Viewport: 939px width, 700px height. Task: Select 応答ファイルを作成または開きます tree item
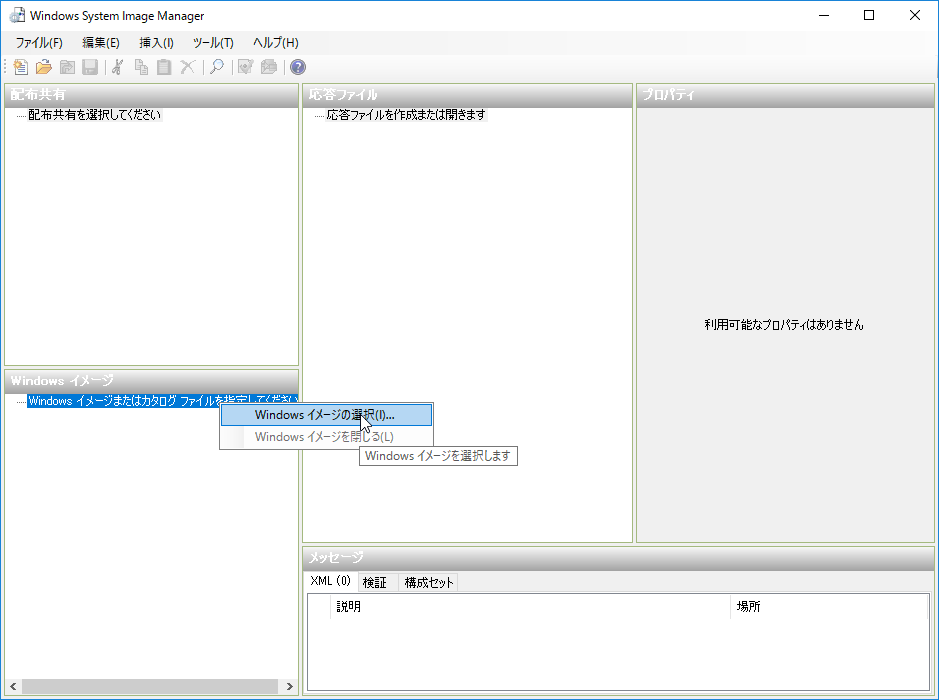(x=406, y=115)
